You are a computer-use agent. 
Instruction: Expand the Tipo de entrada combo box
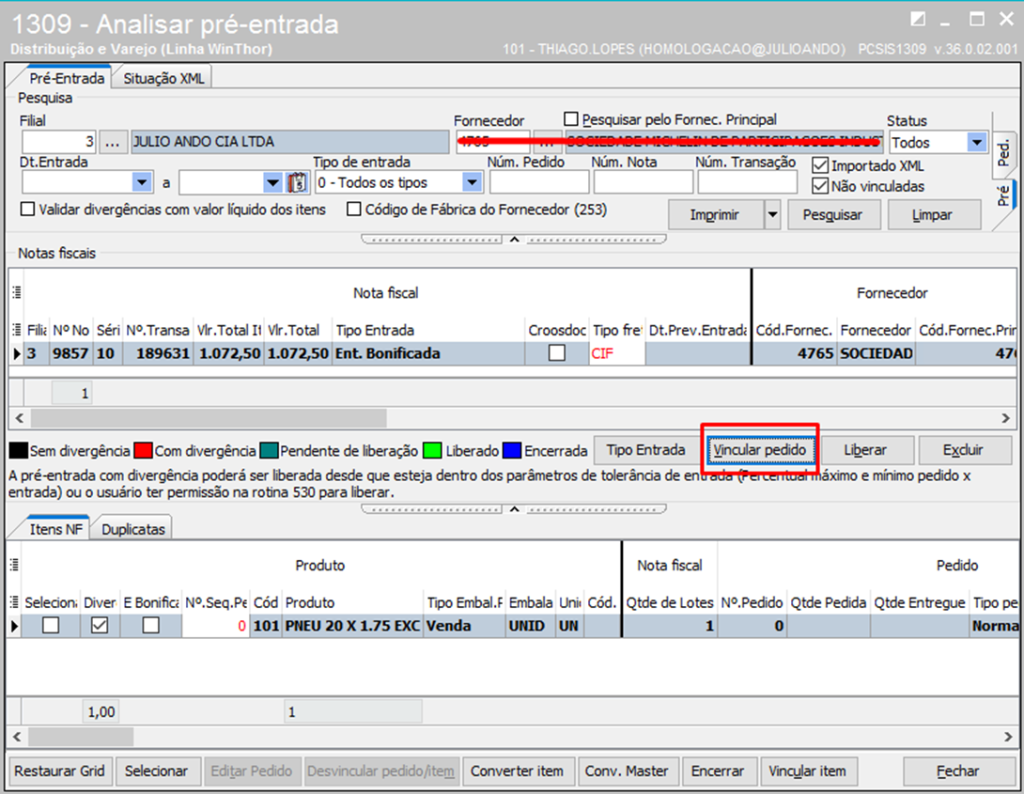472,183
